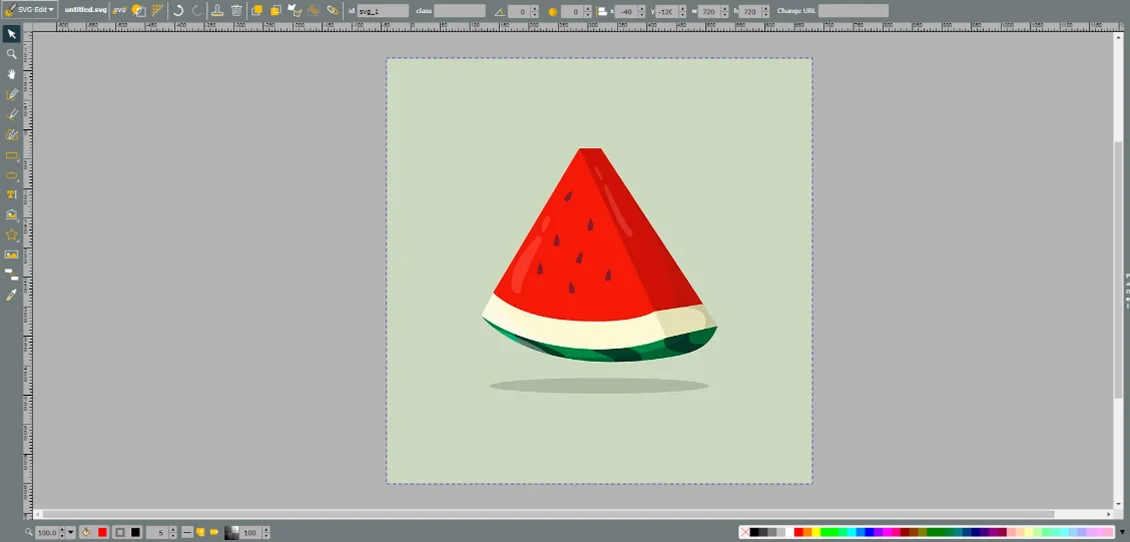Open the stroke color picker
The image size is (1130, 542).
135,533
